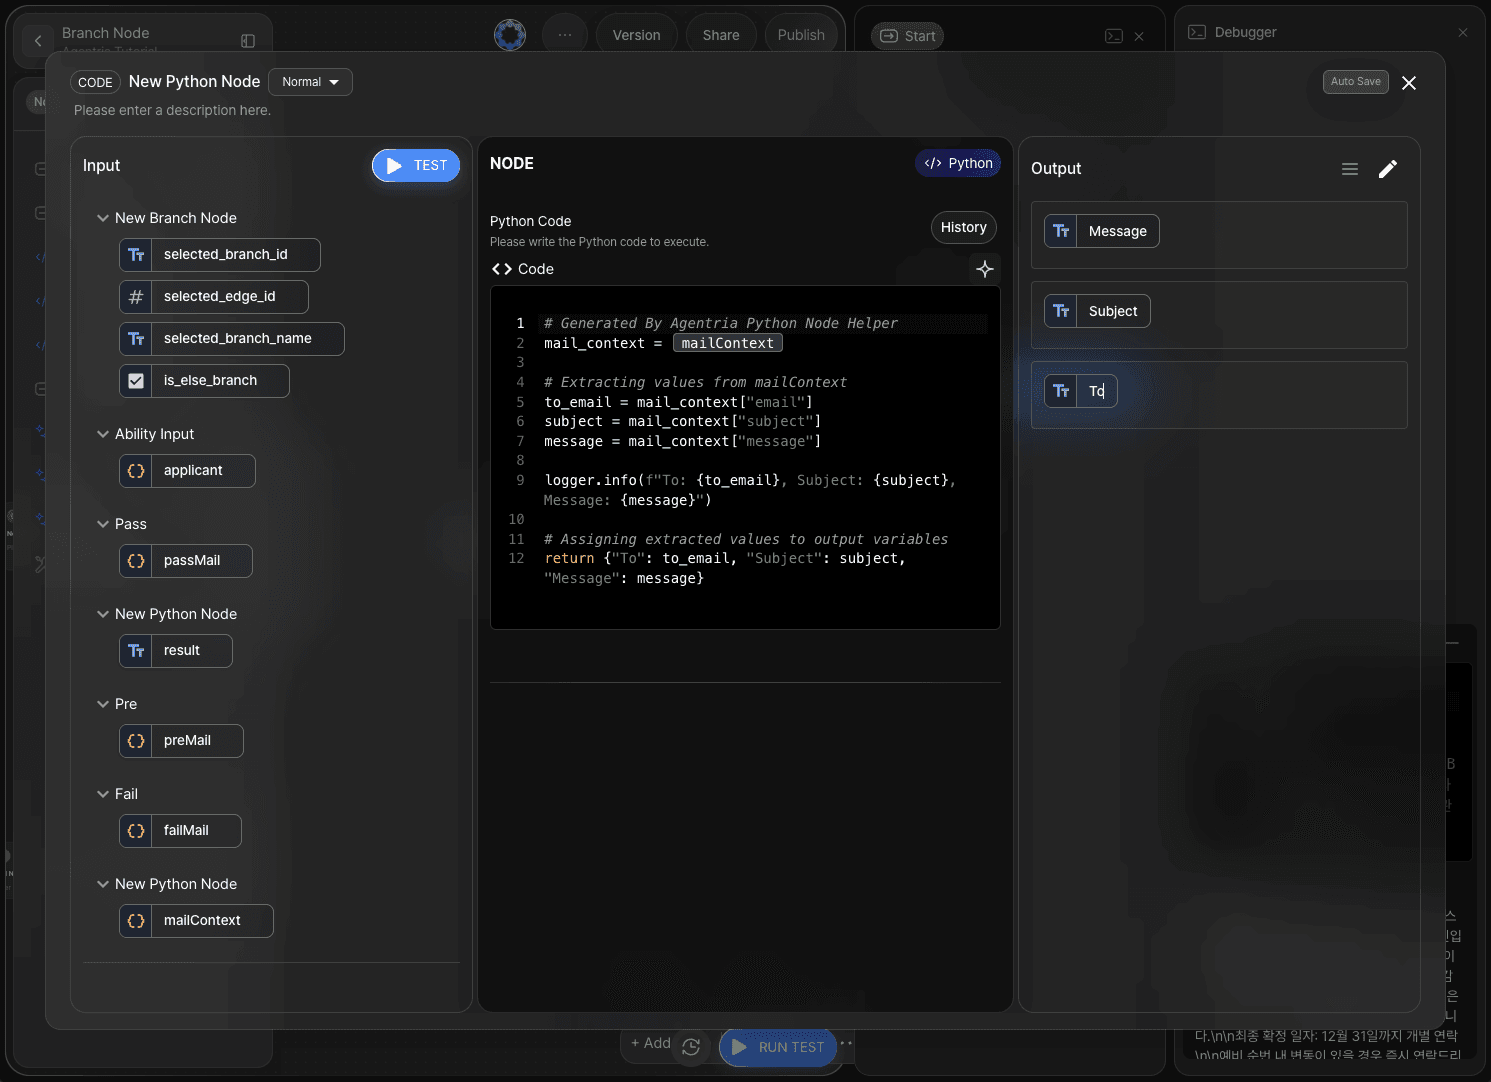Collapse the New Python Node group containing result
The height and width of the screenshot is (1082, 1491).
point(102,614)
